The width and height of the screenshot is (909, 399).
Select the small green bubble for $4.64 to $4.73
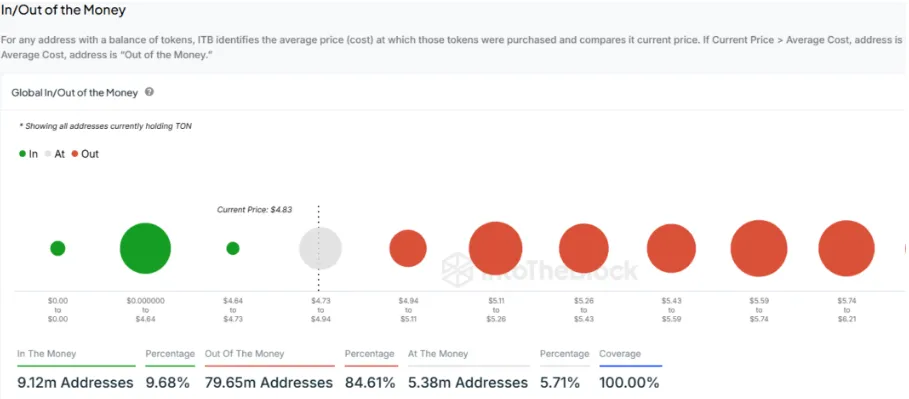tap(232, 248)
